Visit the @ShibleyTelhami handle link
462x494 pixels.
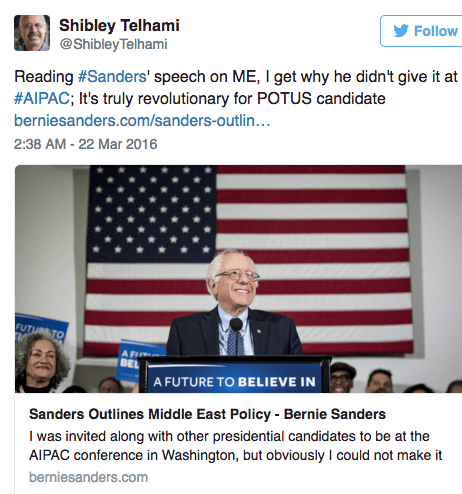tap(113, 44)
